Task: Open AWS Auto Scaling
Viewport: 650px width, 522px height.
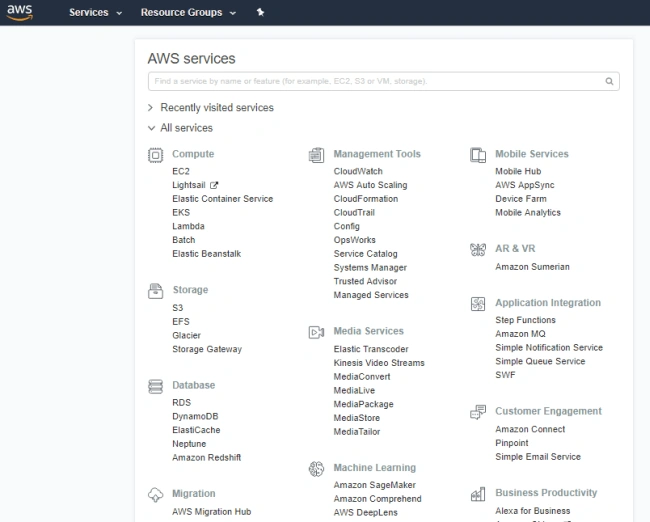Action: tap(371, 185)
